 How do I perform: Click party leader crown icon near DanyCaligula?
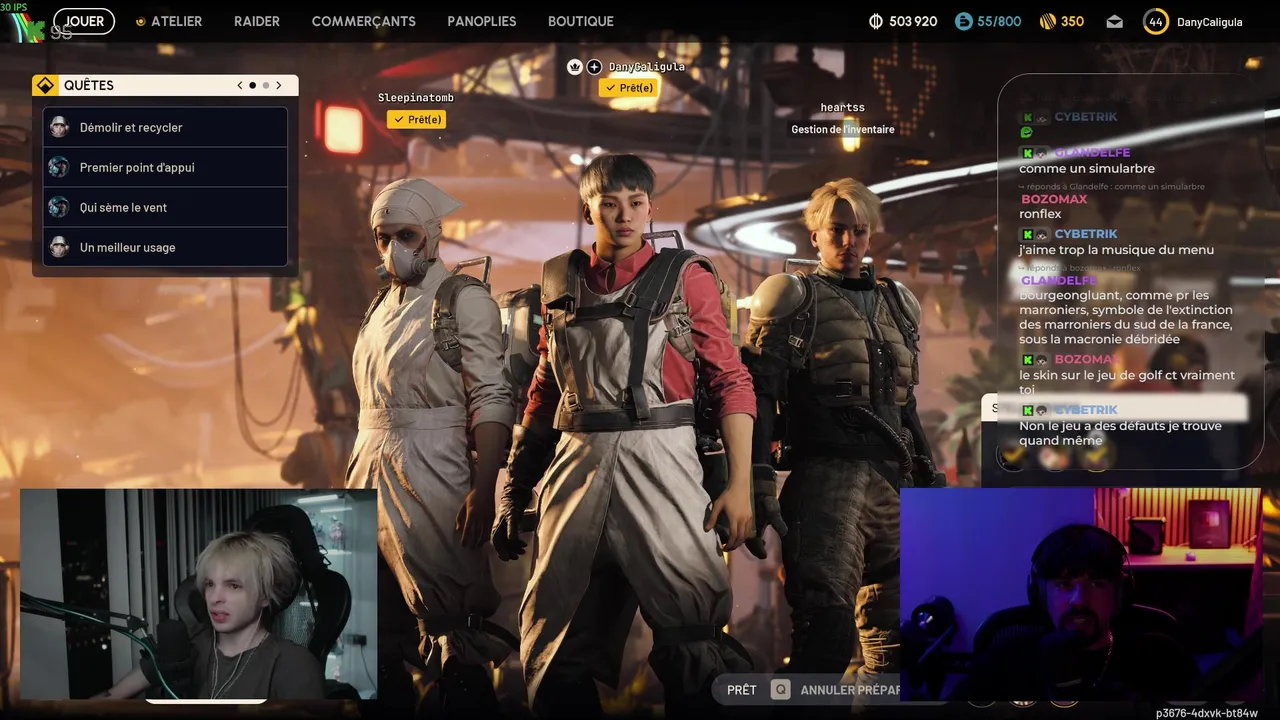click(x=575, y=67)
